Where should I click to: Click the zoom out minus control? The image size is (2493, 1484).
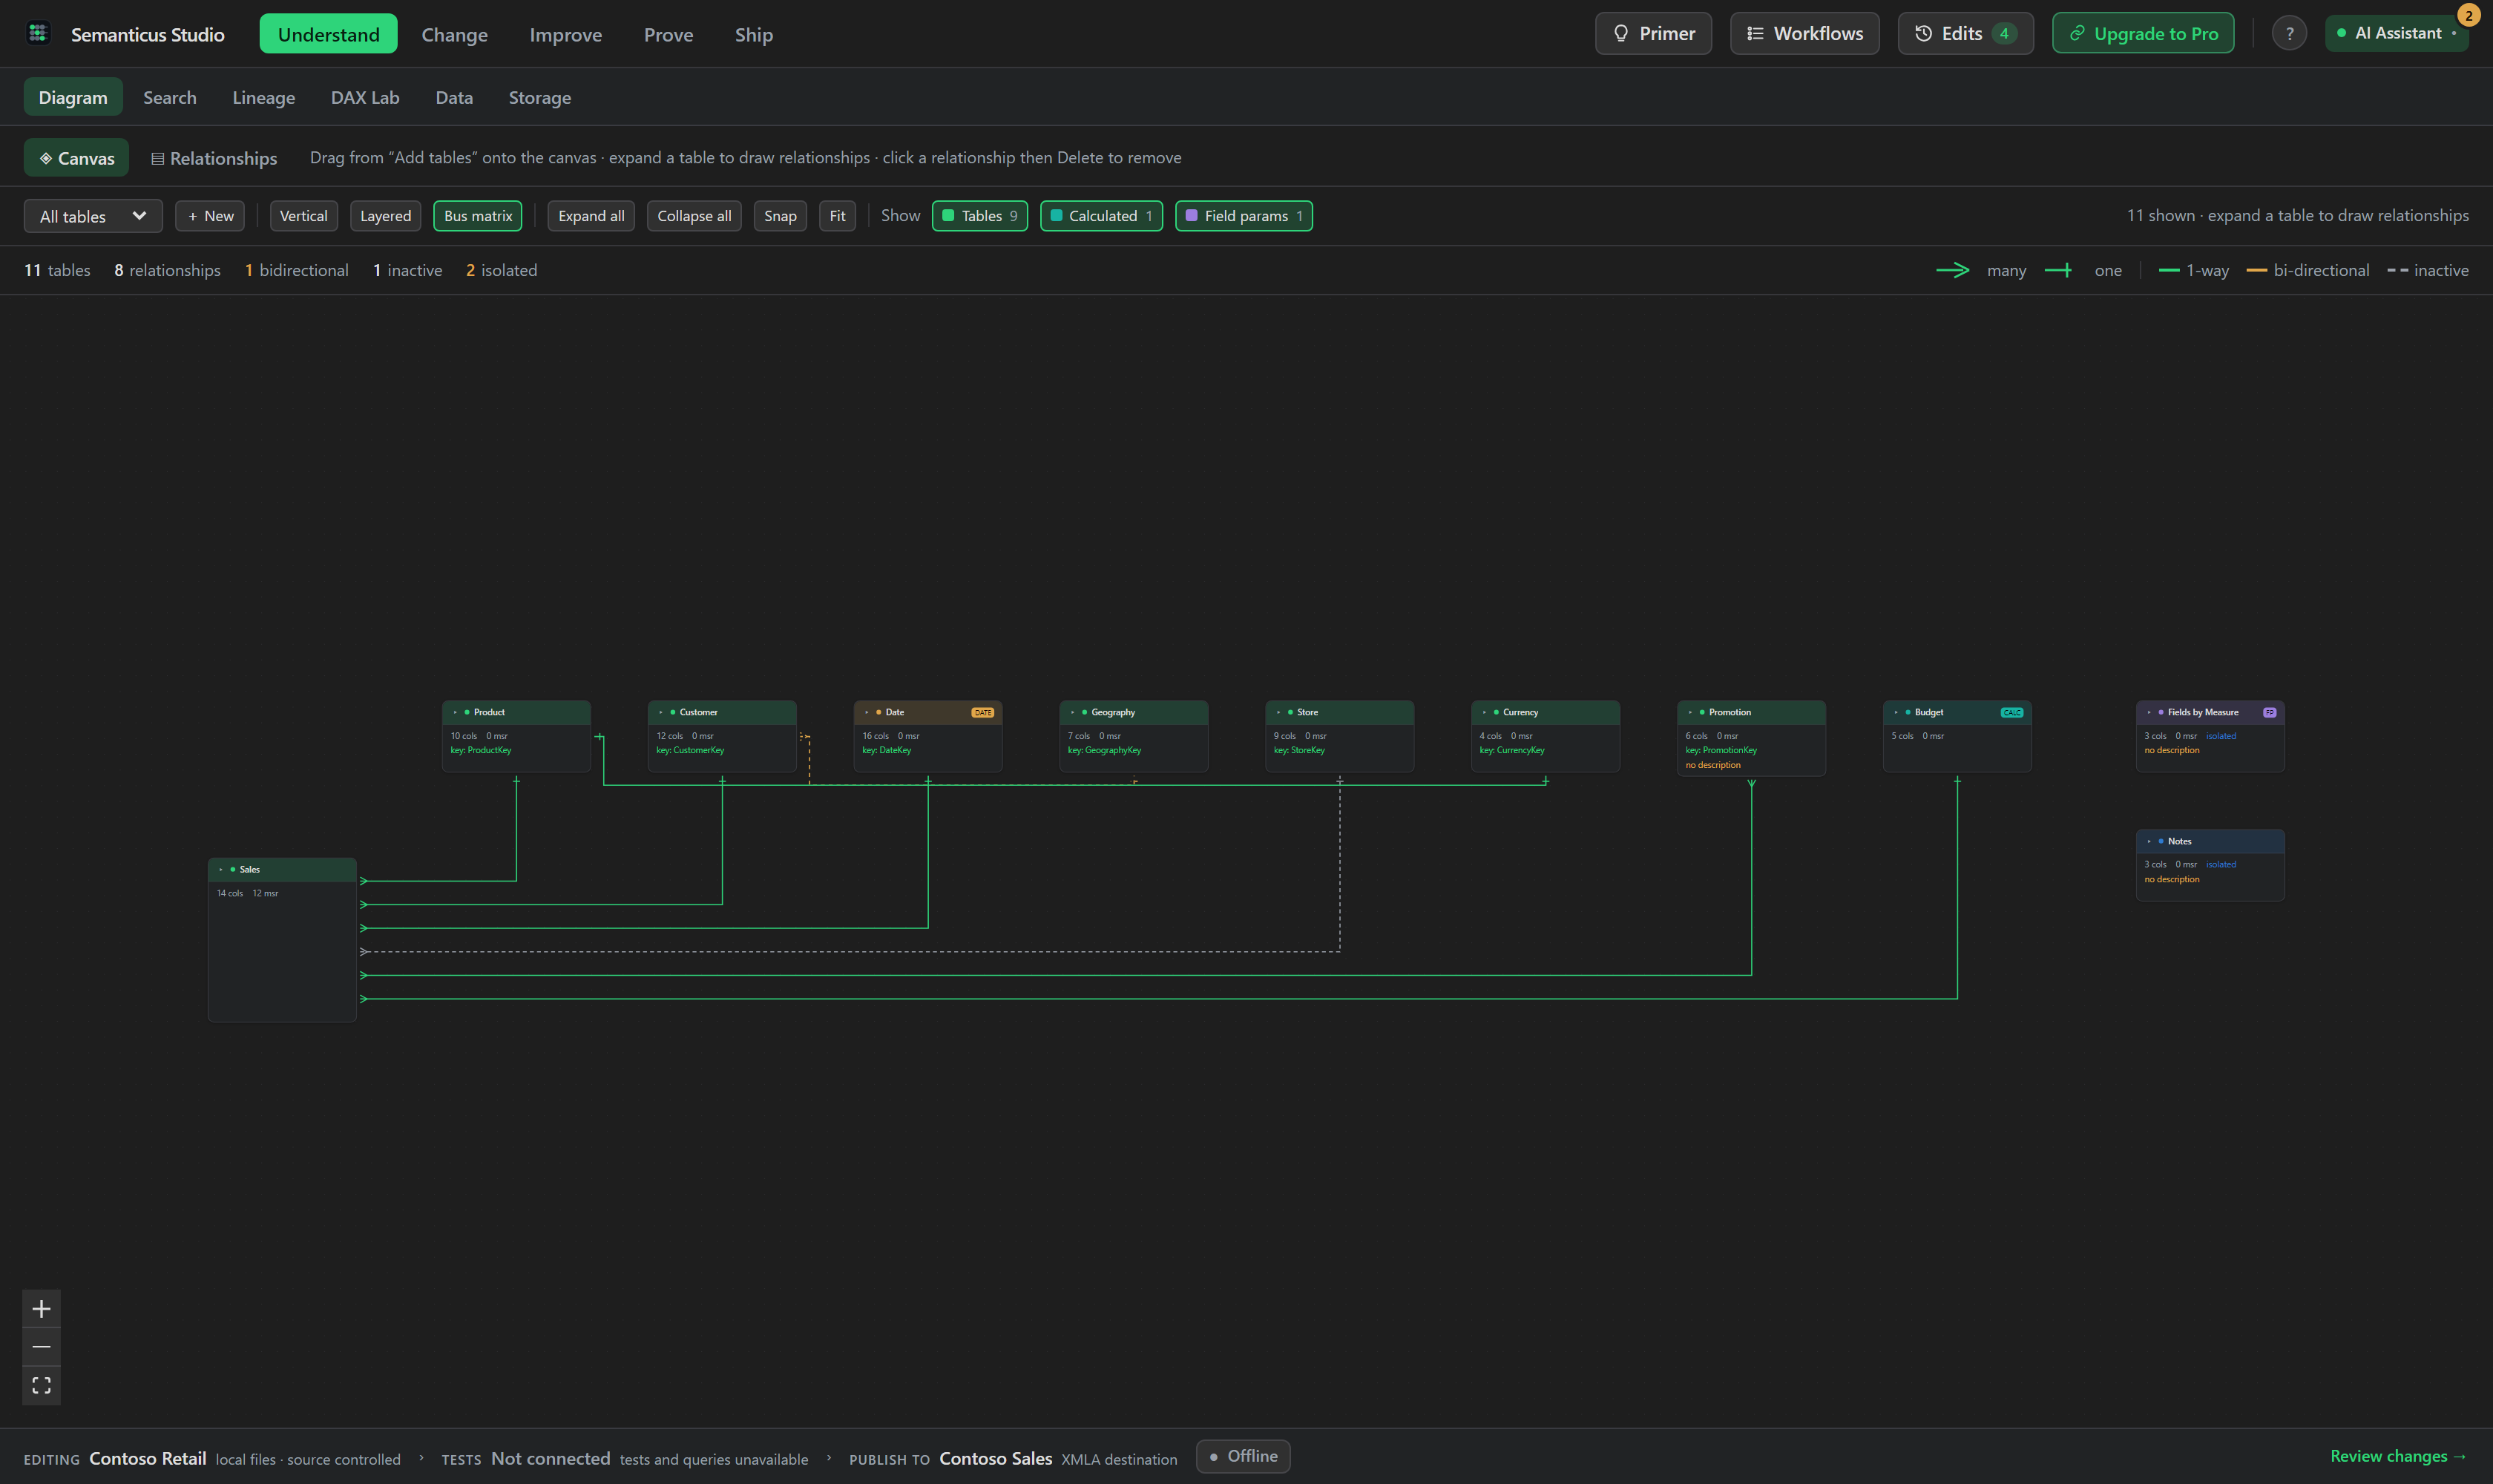tap(41, 1347)
